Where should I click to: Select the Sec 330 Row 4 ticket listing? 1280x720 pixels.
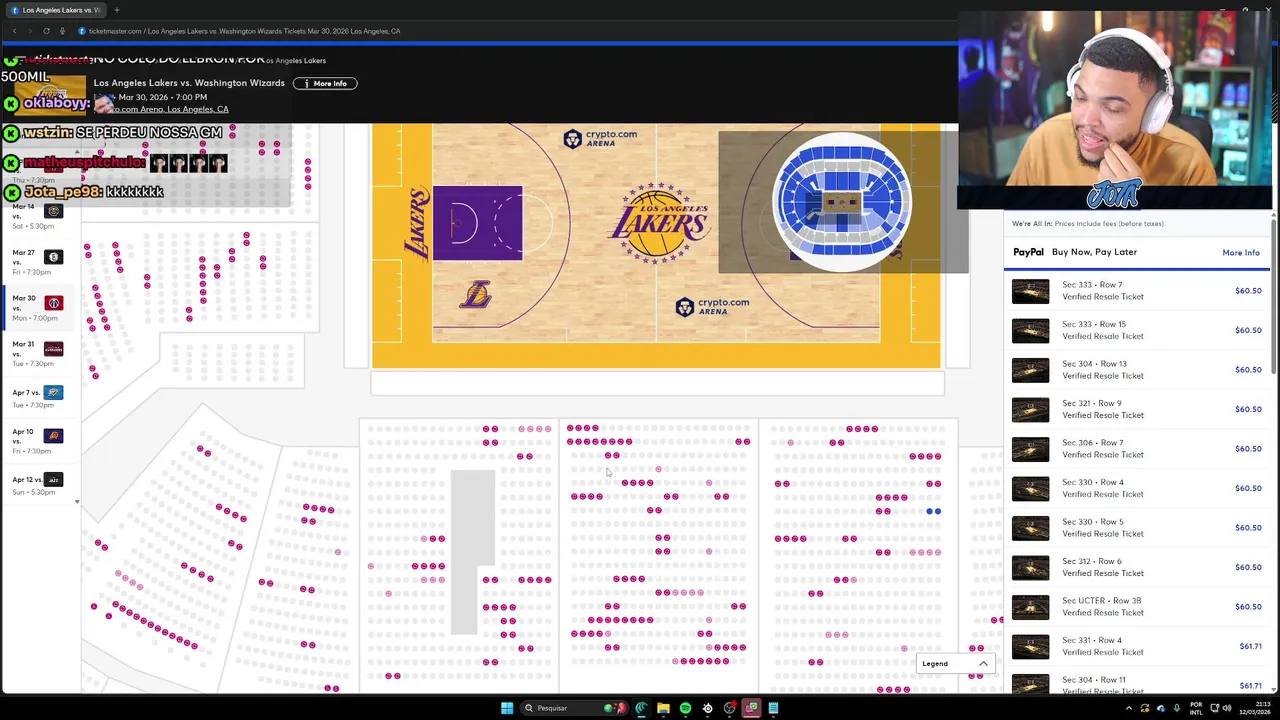click(x=1137, y=488)
